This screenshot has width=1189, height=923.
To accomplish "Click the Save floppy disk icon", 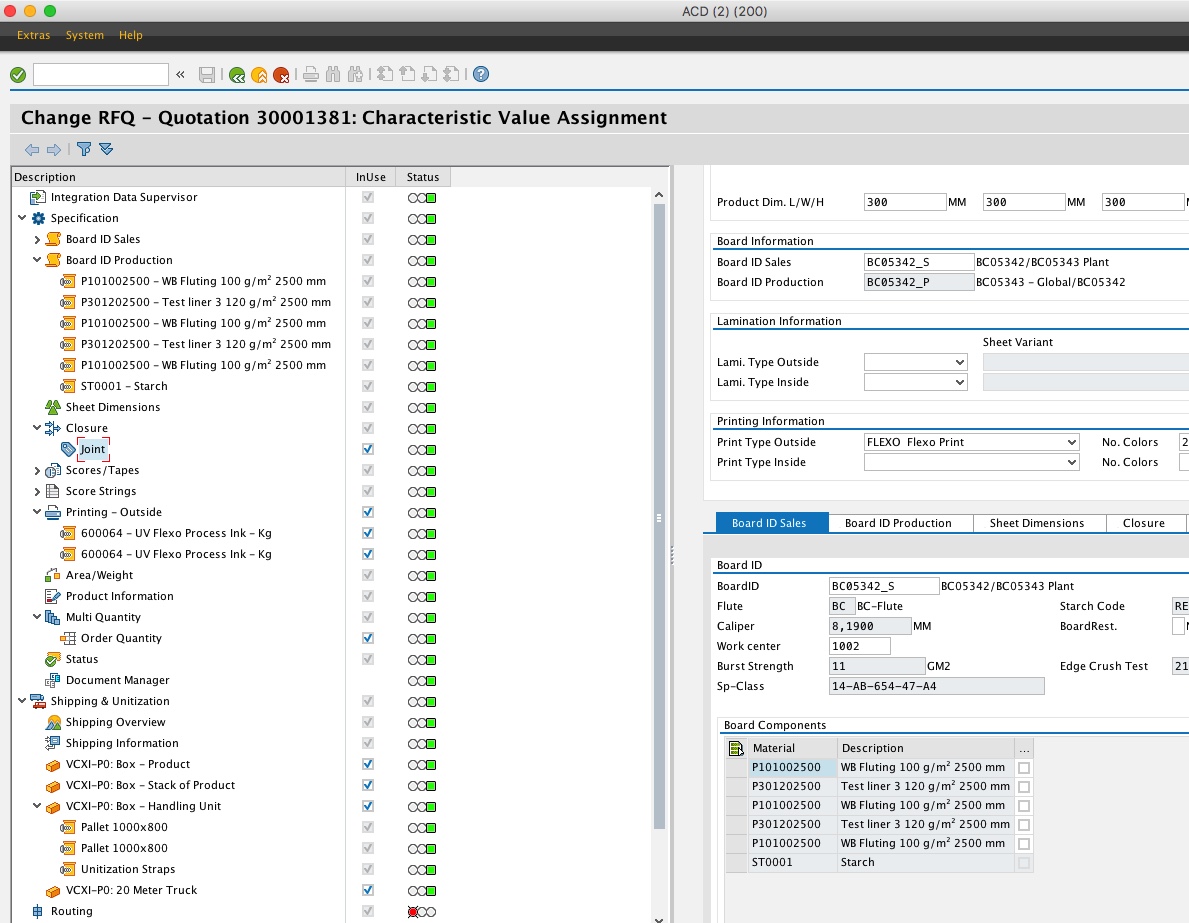I will (207, 75).
